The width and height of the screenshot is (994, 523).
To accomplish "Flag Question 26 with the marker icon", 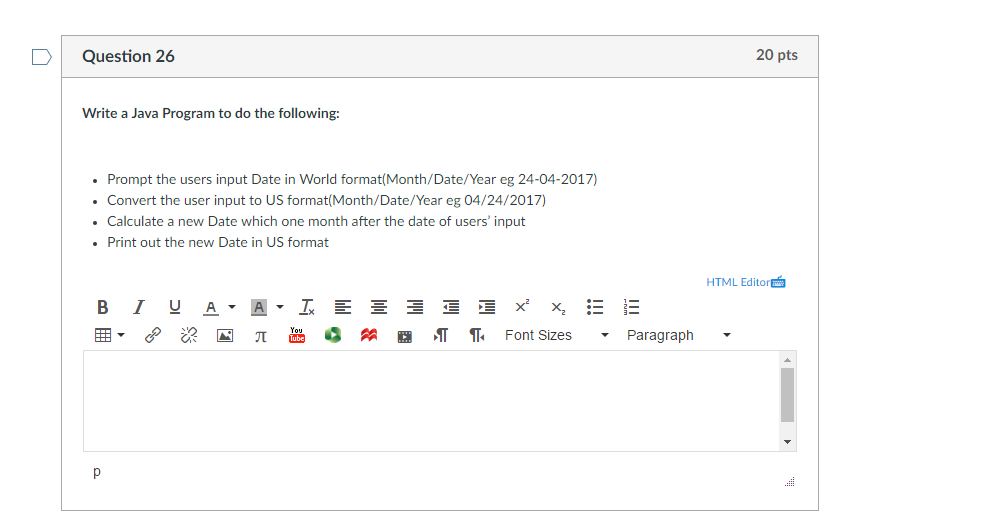I will pyautogui.click(x=41, y=57).
